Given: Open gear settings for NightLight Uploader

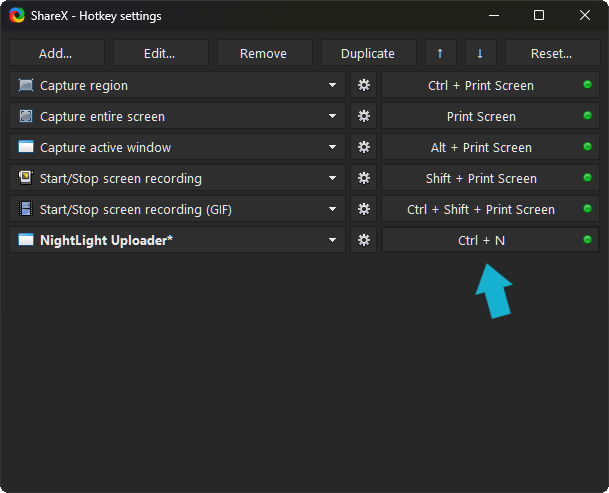Looking at the screenshot, I should coord(364,240).
